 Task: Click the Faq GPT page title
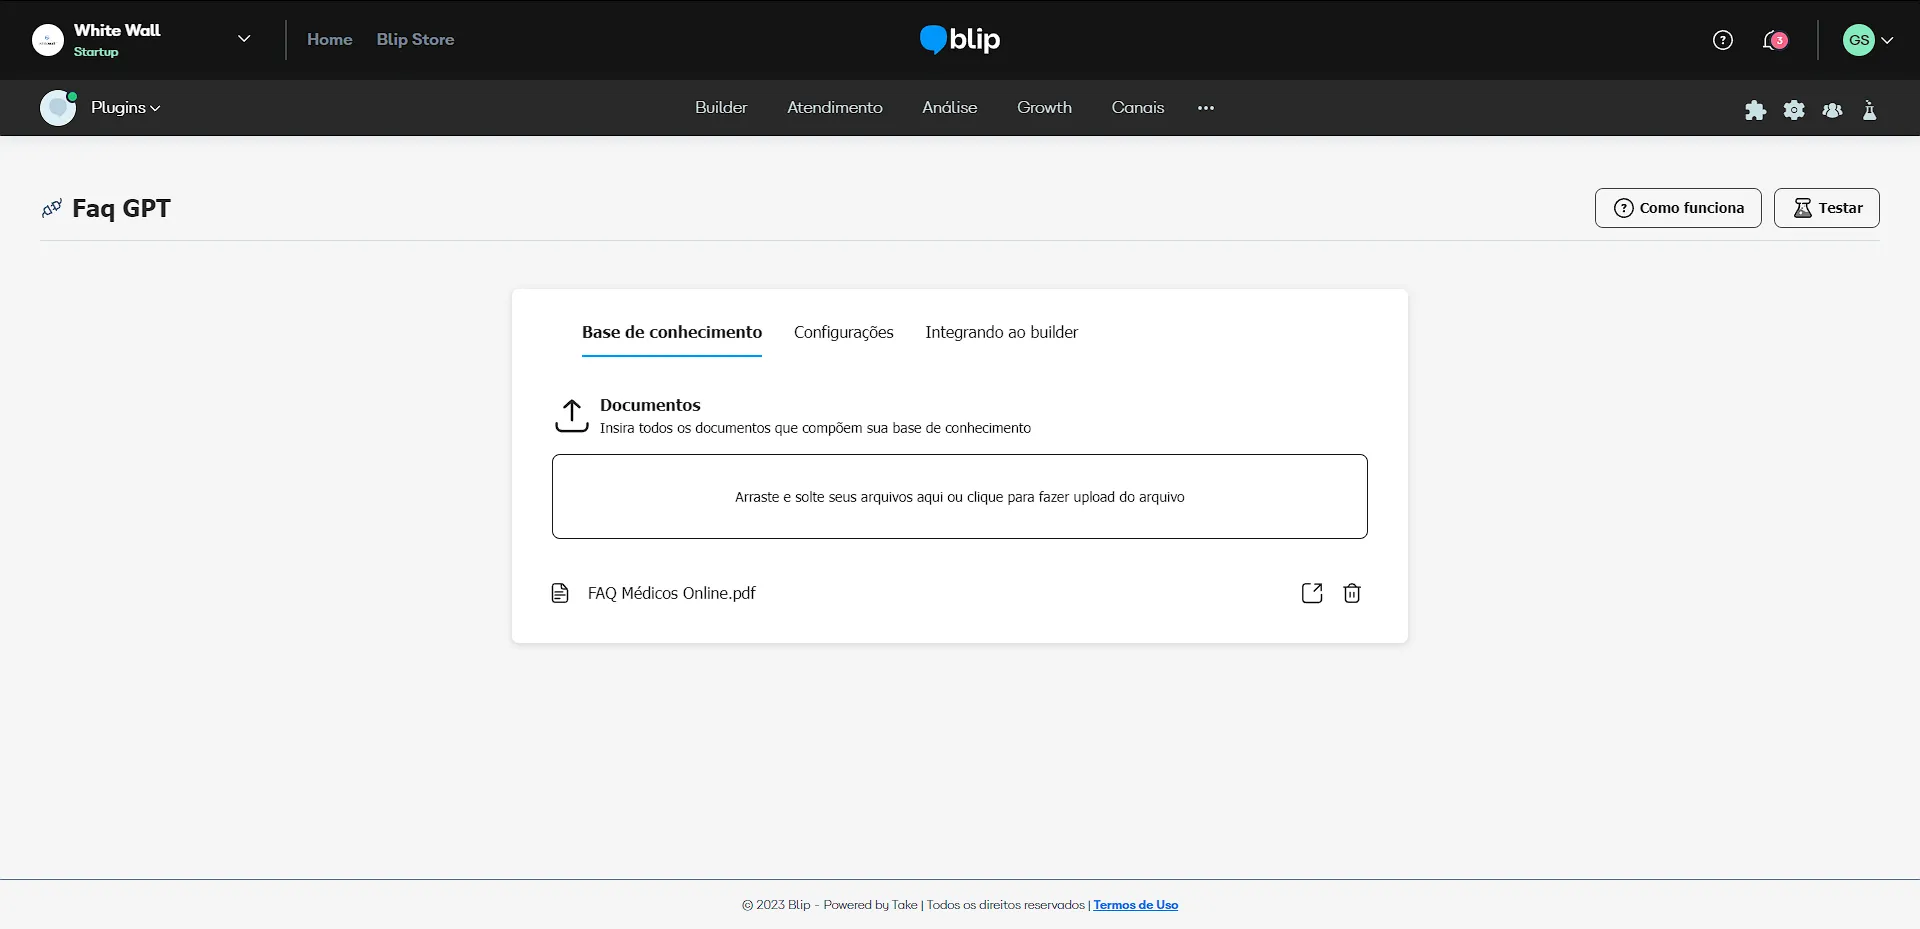pos(121,208)
